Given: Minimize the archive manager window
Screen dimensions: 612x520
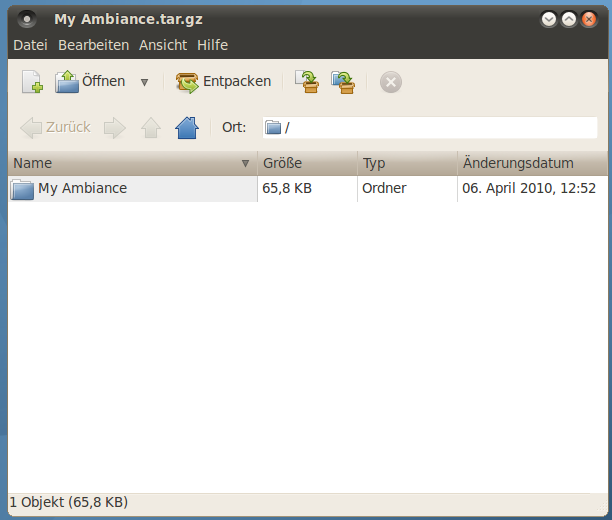Looking at the screenshot, I should (549, 19).
